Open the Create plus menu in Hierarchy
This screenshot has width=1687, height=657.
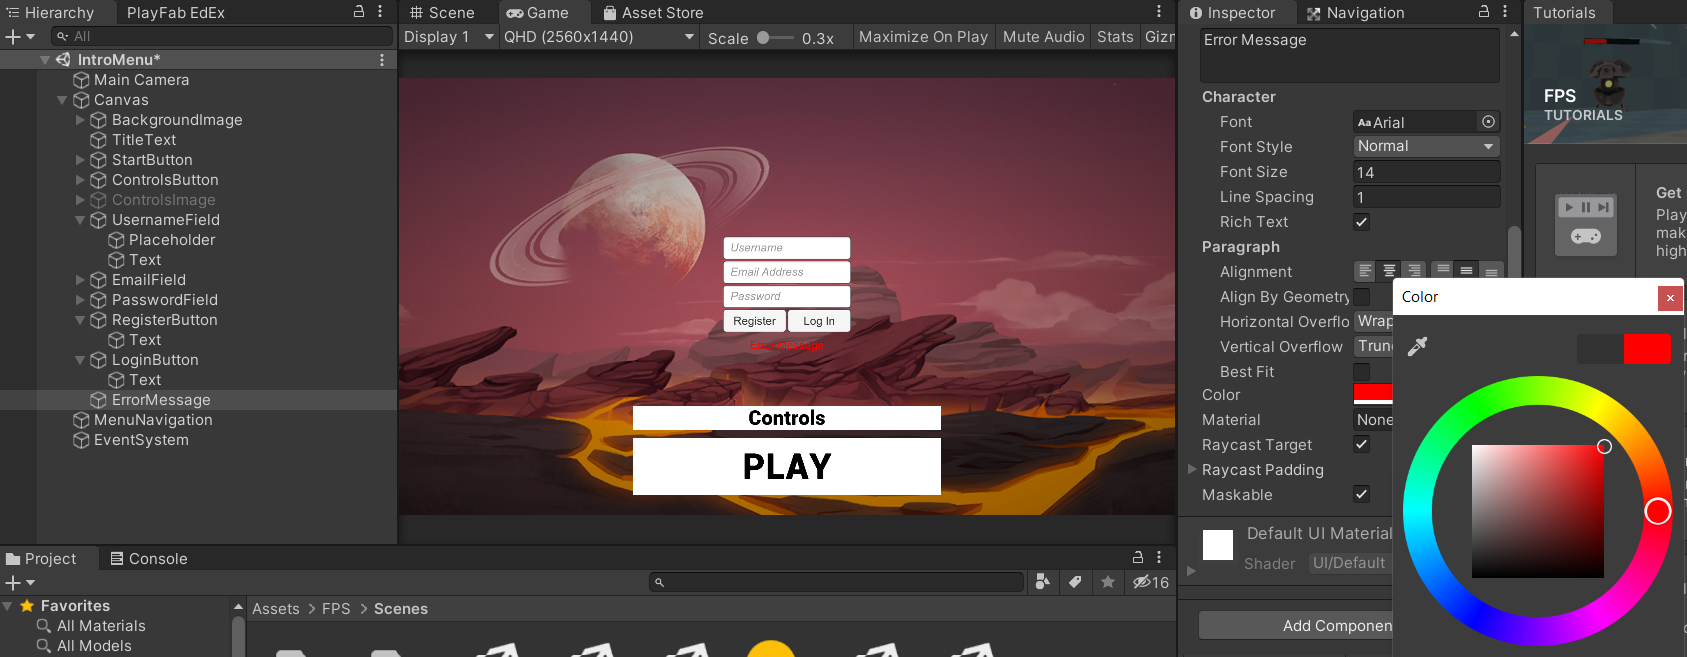coord(20,36)
